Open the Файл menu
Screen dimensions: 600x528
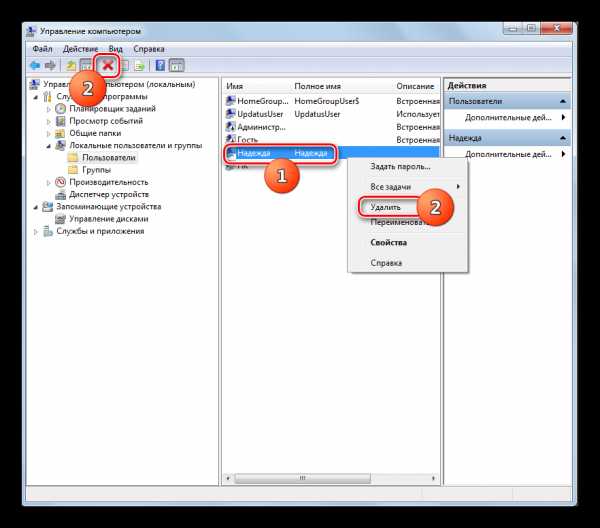[x=42, y=49]
